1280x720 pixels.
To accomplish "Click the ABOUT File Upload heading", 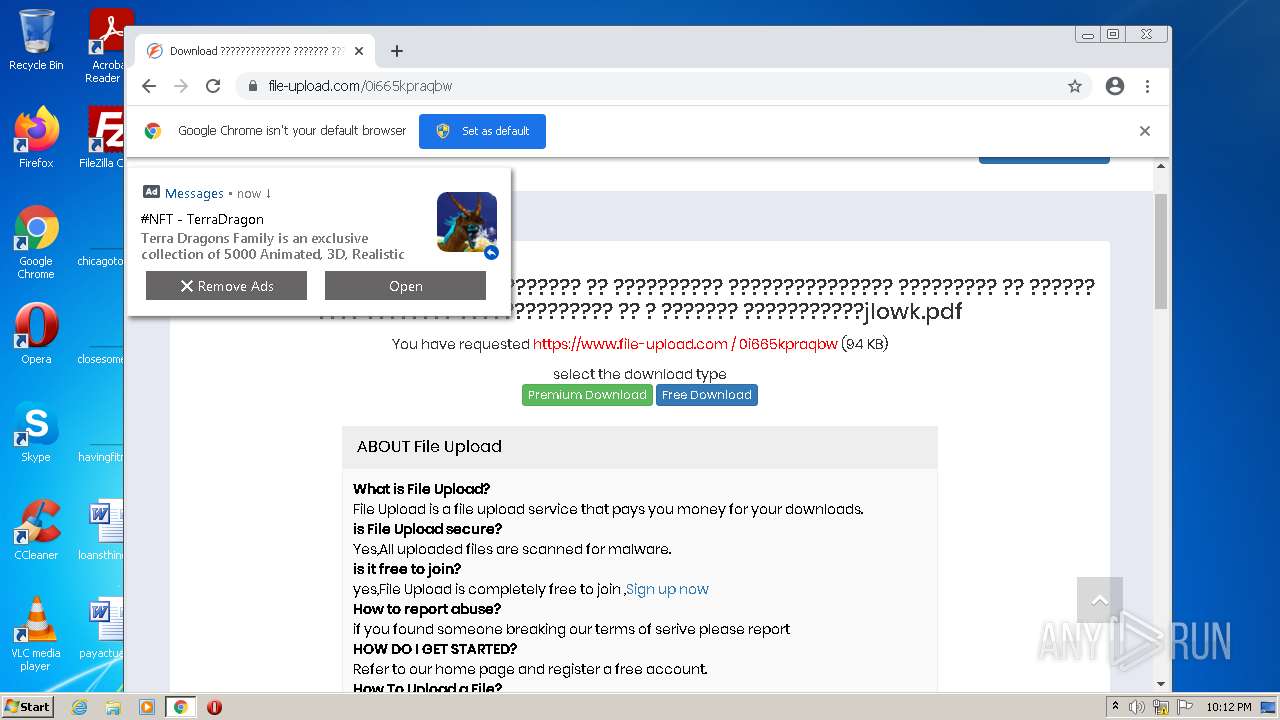I will (429, 447).
